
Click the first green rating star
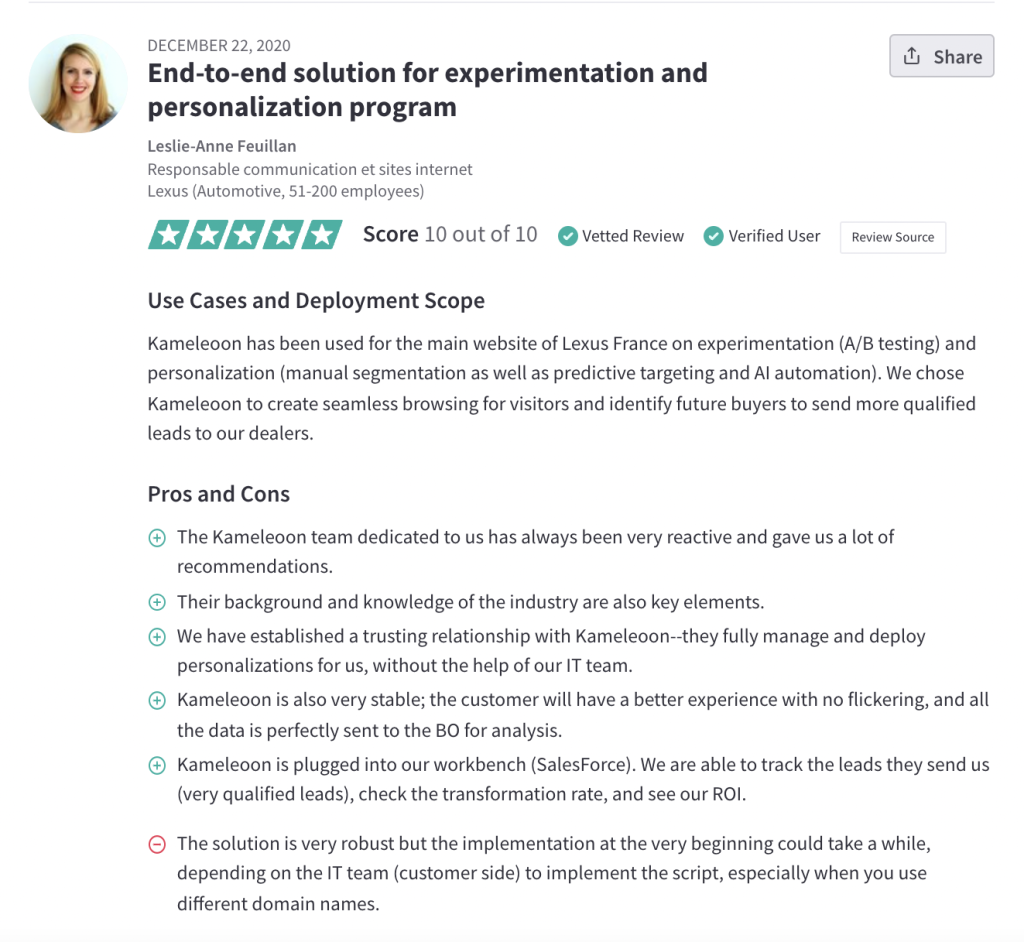[x=168, y=235]
